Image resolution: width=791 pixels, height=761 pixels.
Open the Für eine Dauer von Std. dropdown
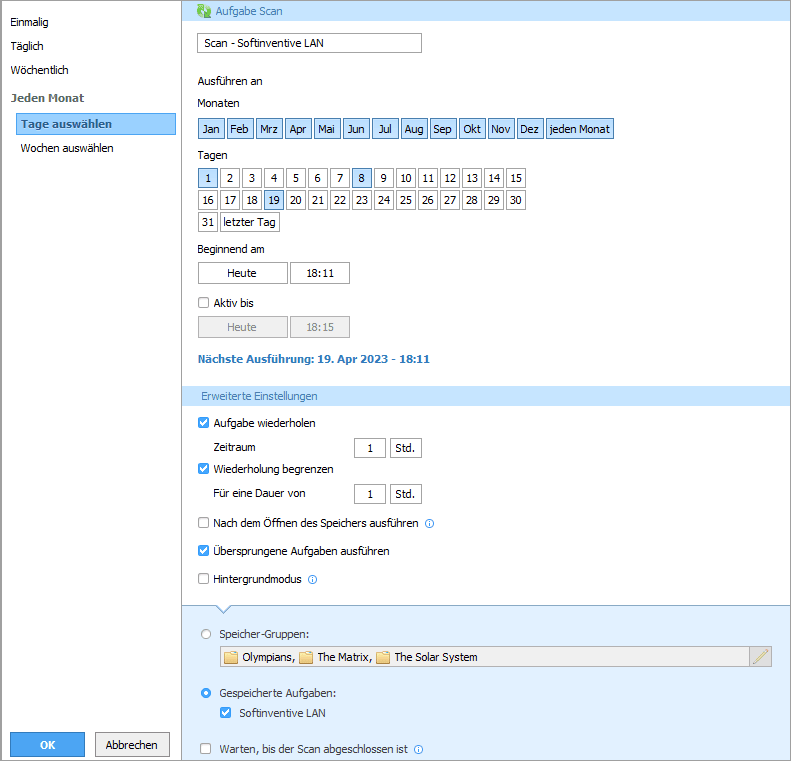(405, 494)
